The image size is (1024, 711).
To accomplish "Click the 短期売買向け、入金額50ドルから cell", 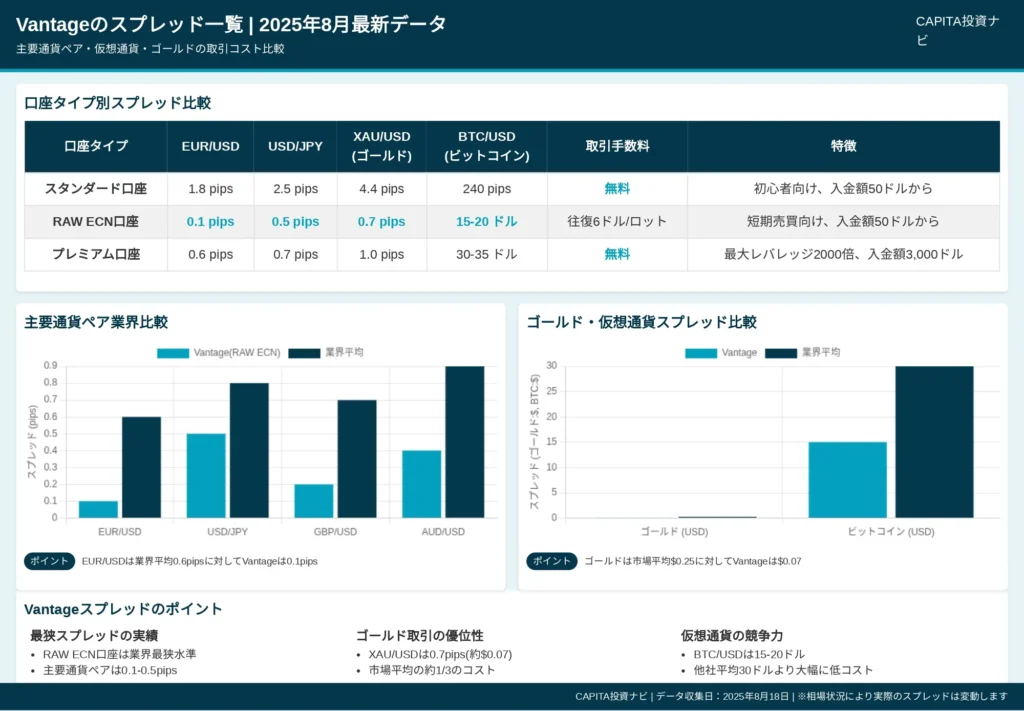I will (843, 221).
